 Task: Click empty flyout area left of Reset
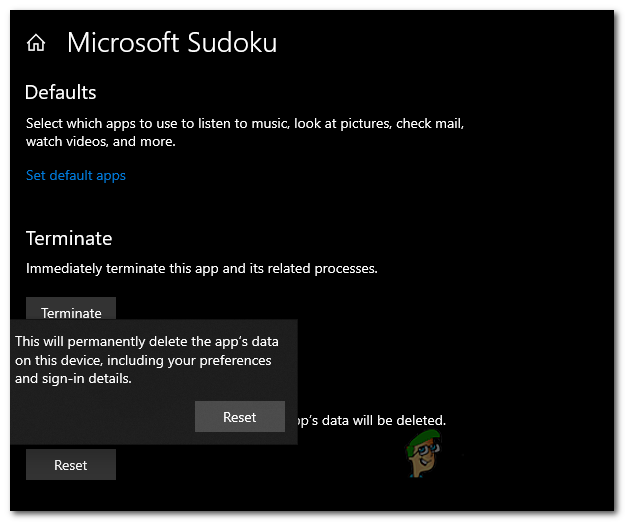coord(100,417)
